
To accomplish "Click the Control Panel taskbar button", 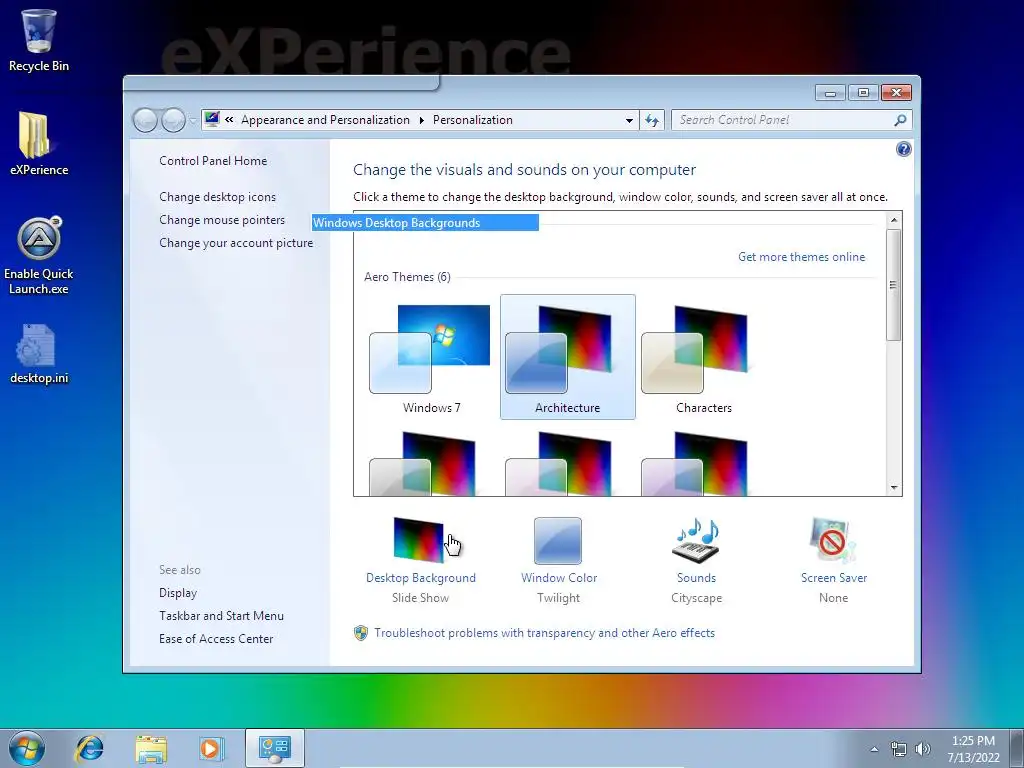I will pyautogui.click(x=274, y=748).
